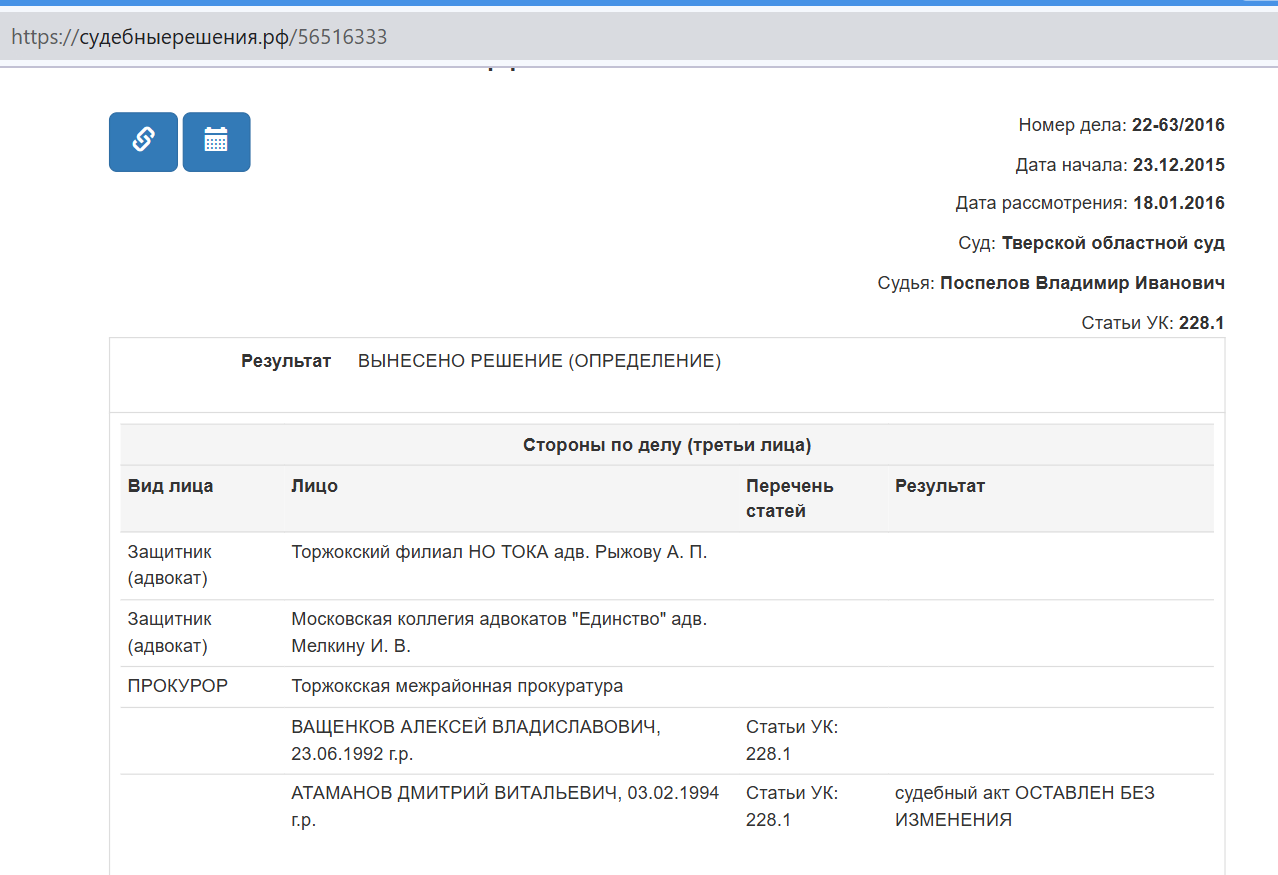
Task: Click the browser address bar URL
Action: (199, 37)
